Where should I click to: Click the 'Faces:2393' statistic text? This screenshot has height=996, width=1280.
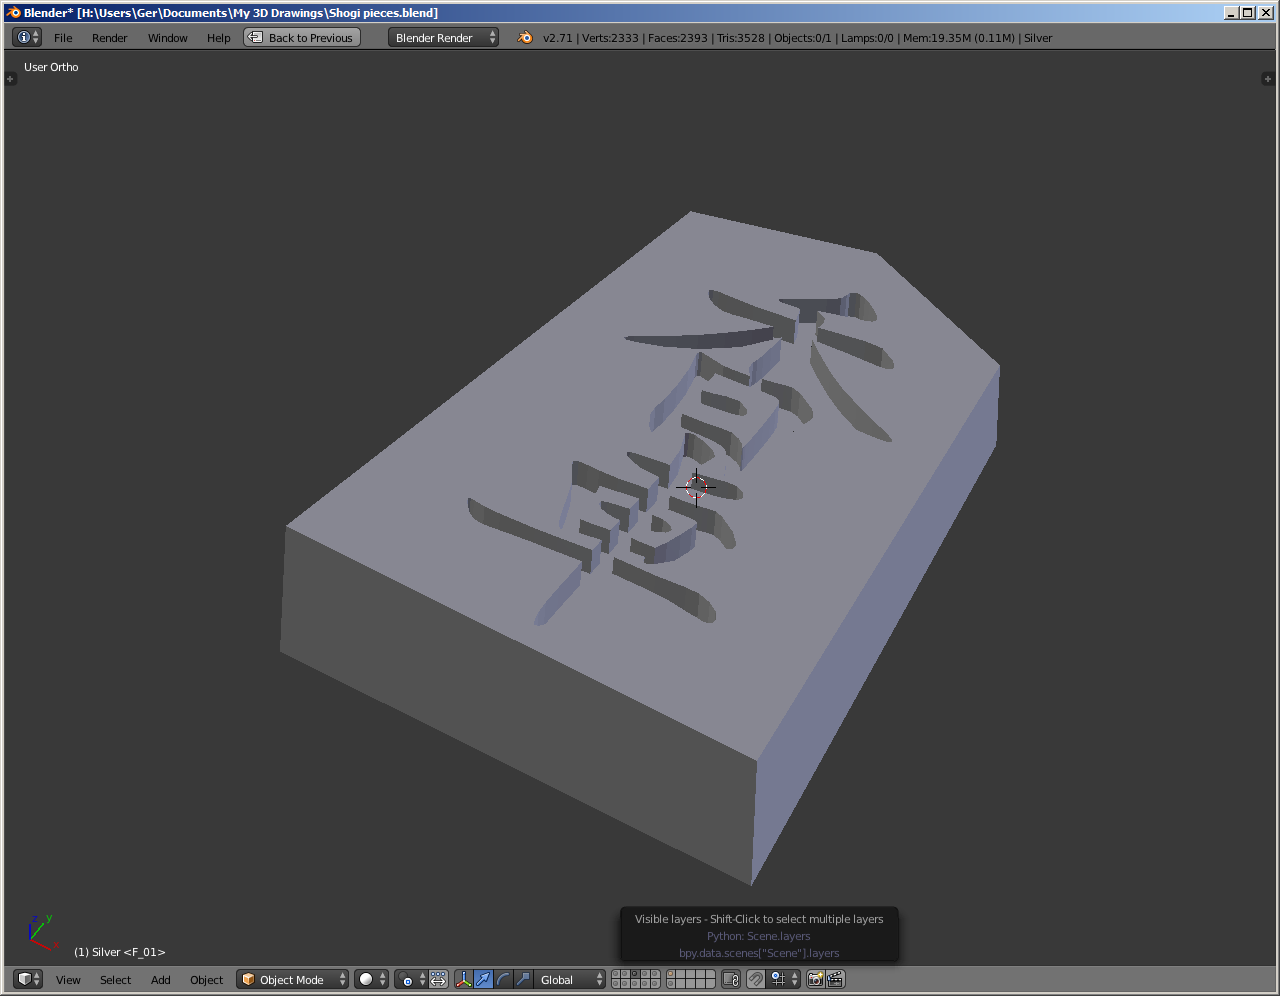pyautogui.click(x=677, y=38)
